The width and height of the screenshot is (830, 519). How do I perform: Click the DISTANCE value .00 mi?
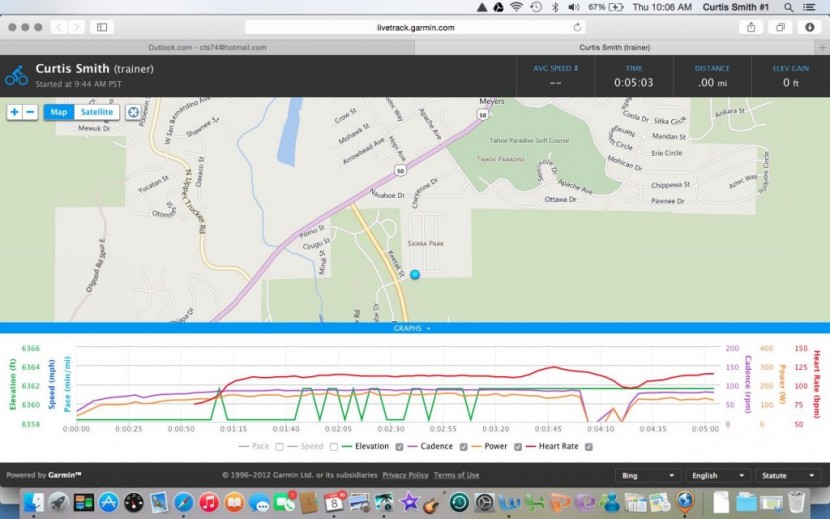[712, 83]
